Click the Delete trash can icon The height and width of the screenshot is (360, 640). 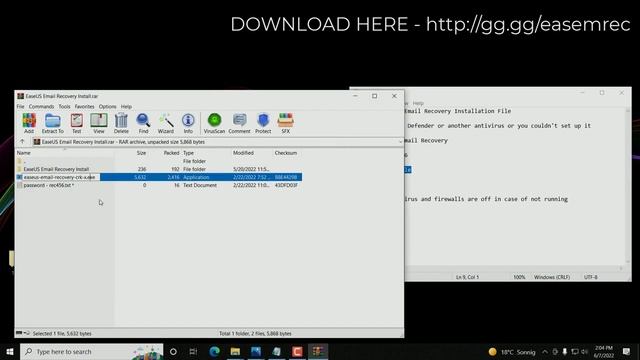(121, 123)
